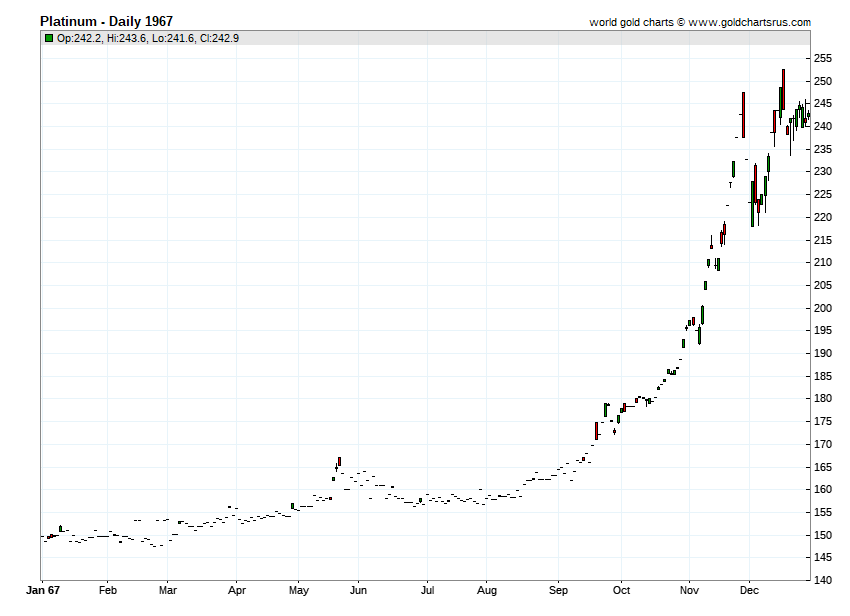This screenshot has width=850, height=616.
Task: Click the 140 price axis label
Action: [x=822, y=580]
